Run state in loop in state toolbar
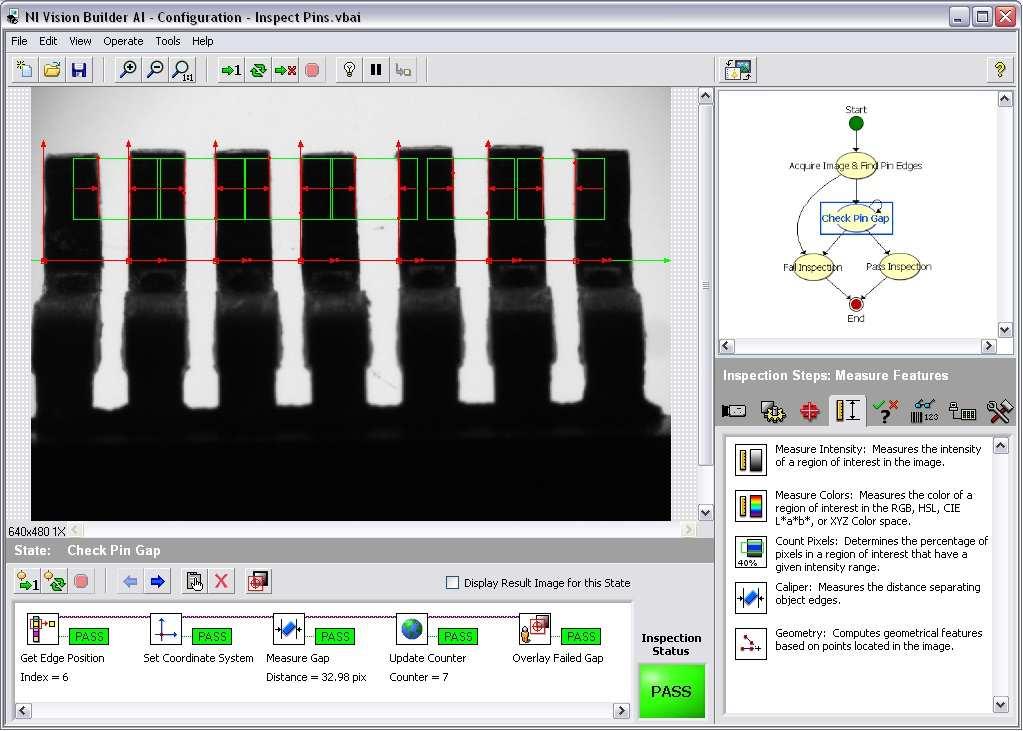 [x=55, y=581]
